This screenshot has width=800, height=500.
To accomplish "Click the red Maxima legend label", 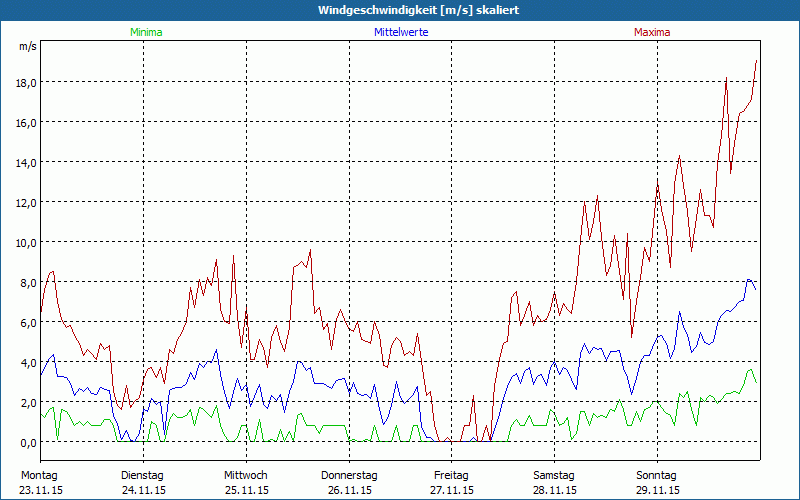I will pos(652,32).
